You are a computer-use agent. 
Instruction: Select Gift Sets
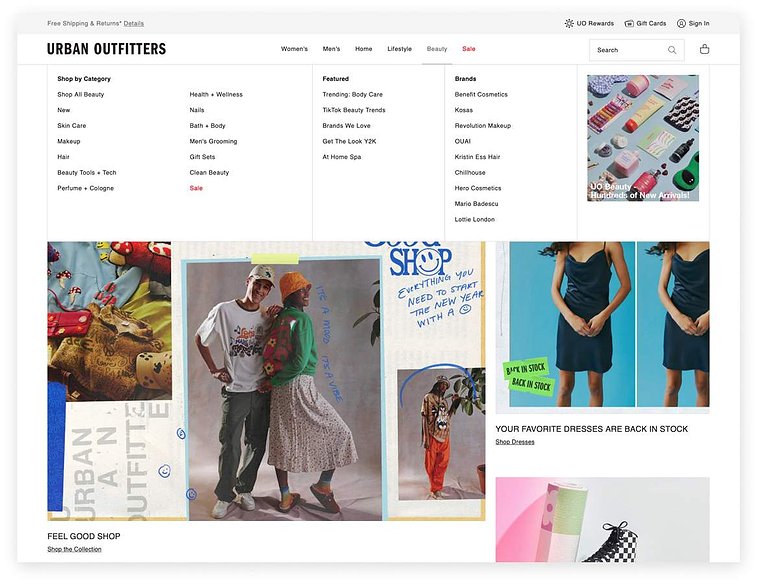[202, 157]
